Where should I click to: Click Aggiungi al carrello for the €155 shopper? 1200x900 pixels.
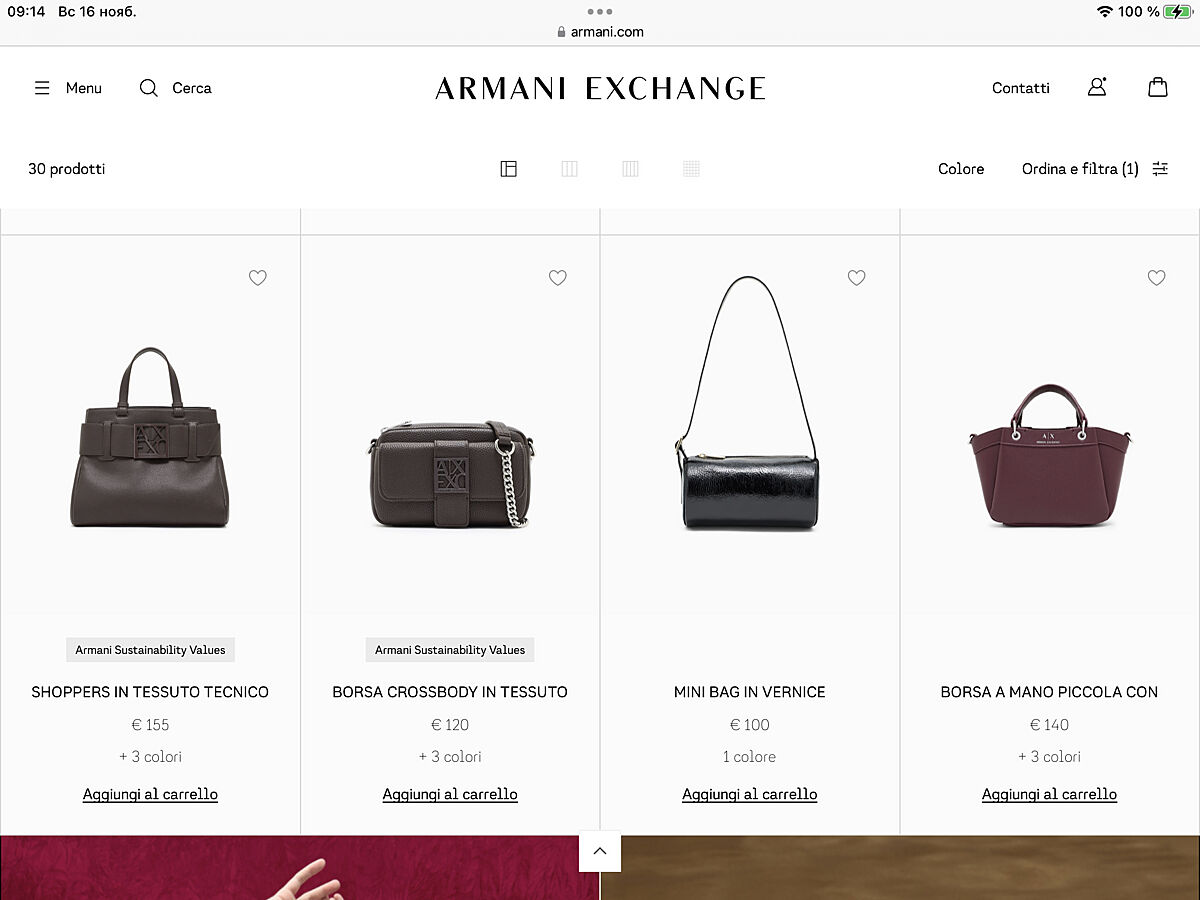tap(150, 794)
